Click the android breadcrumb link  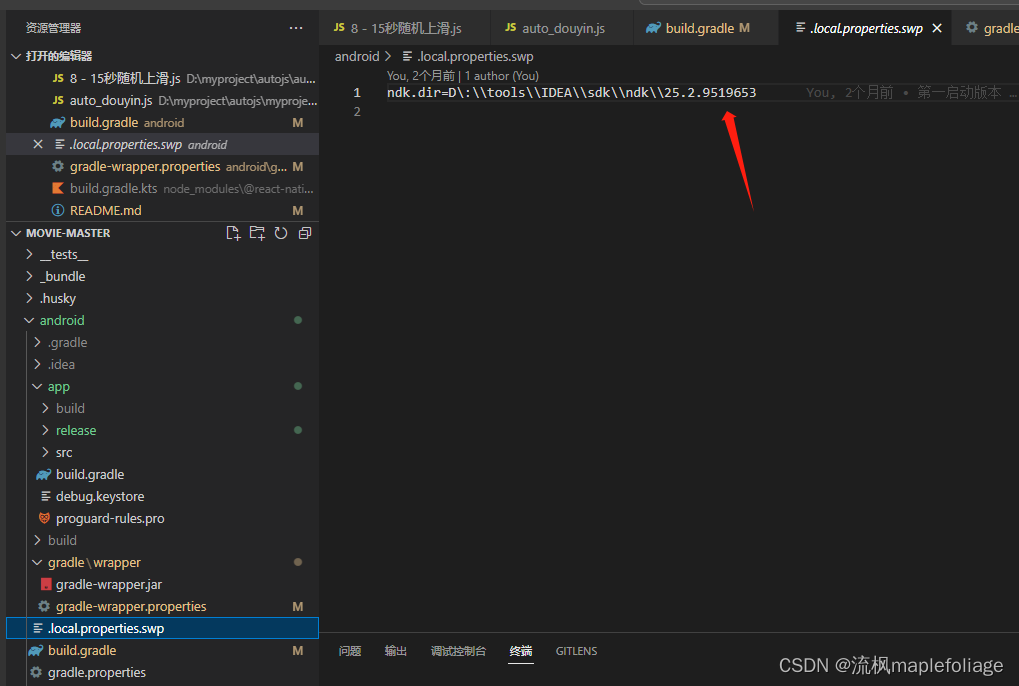point(356,56)
